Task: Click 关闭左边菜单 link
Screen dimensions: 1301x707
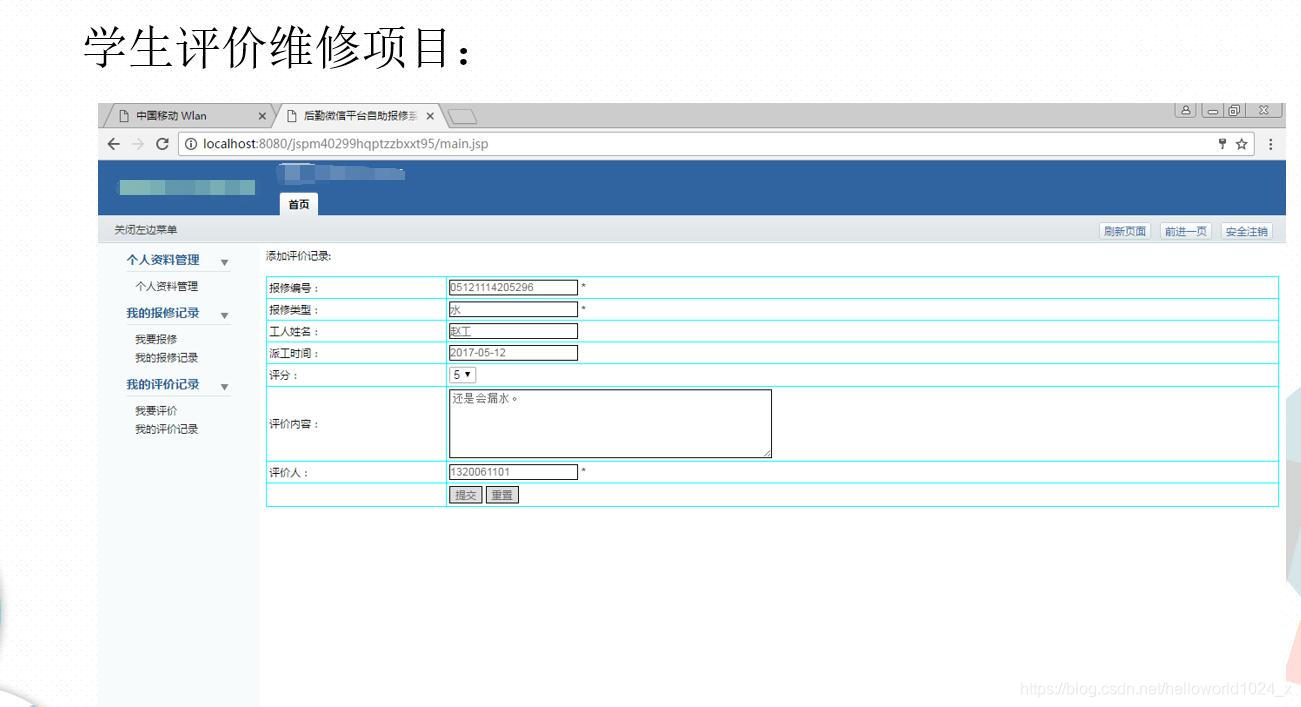Action: 146,231
